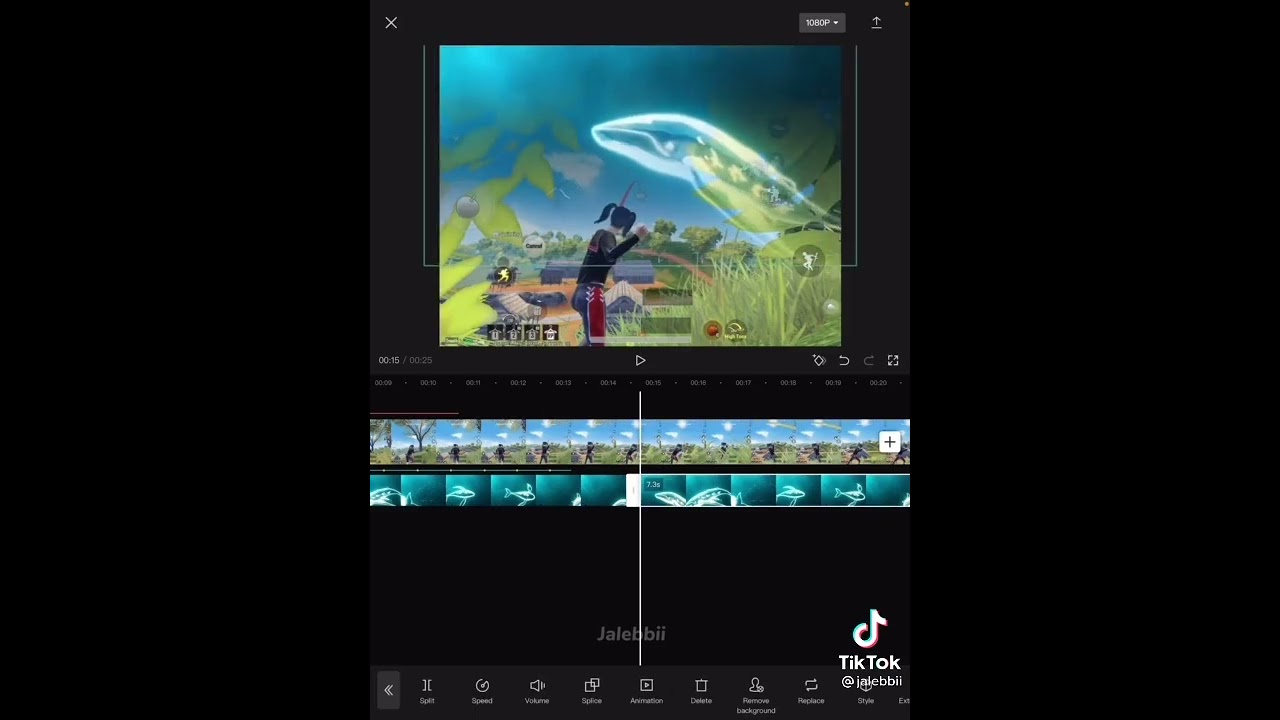Image resolution: width=1280 pixels, height=720 pixels.
Task: Click the 00:15 current time readout
Action: 389,360
